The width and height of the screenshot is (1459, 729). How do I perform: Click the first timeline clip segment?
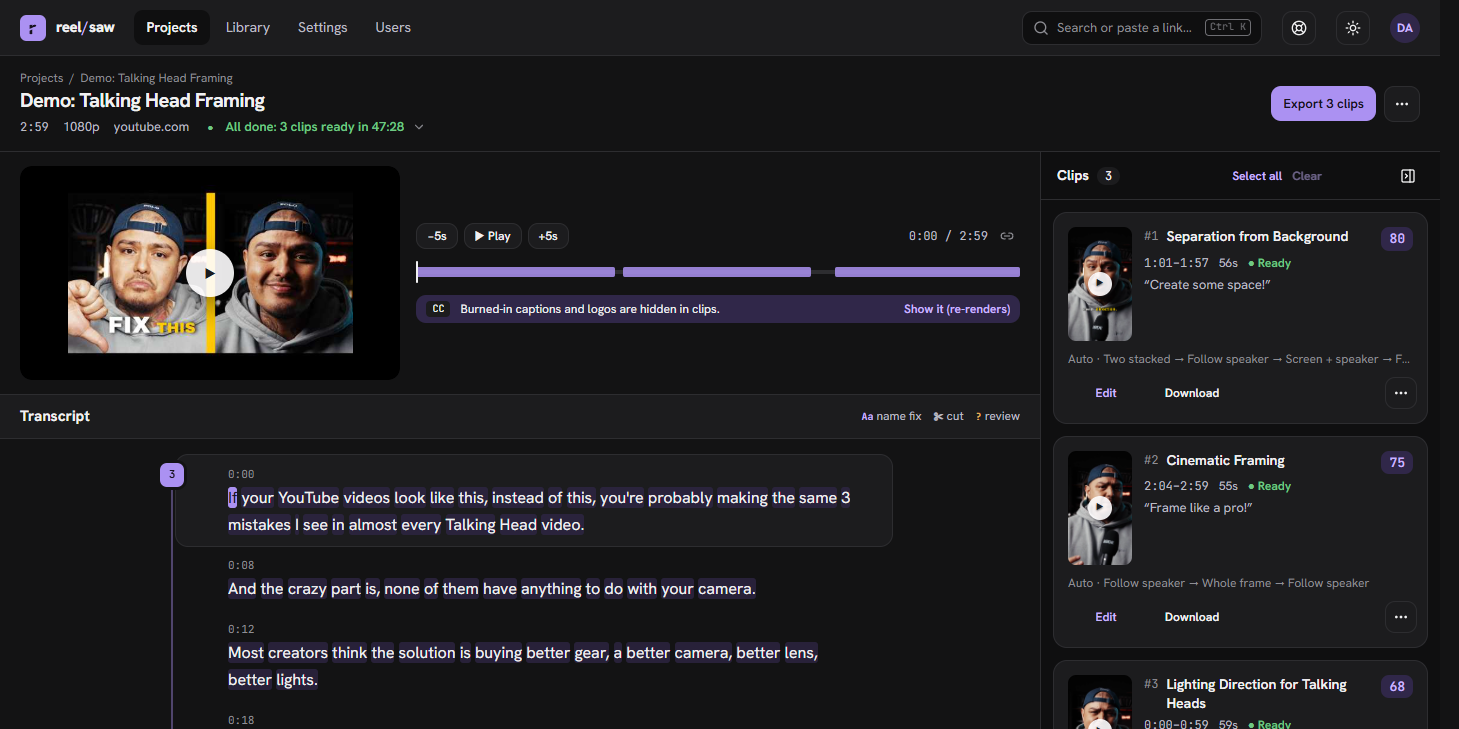[516, 272]
